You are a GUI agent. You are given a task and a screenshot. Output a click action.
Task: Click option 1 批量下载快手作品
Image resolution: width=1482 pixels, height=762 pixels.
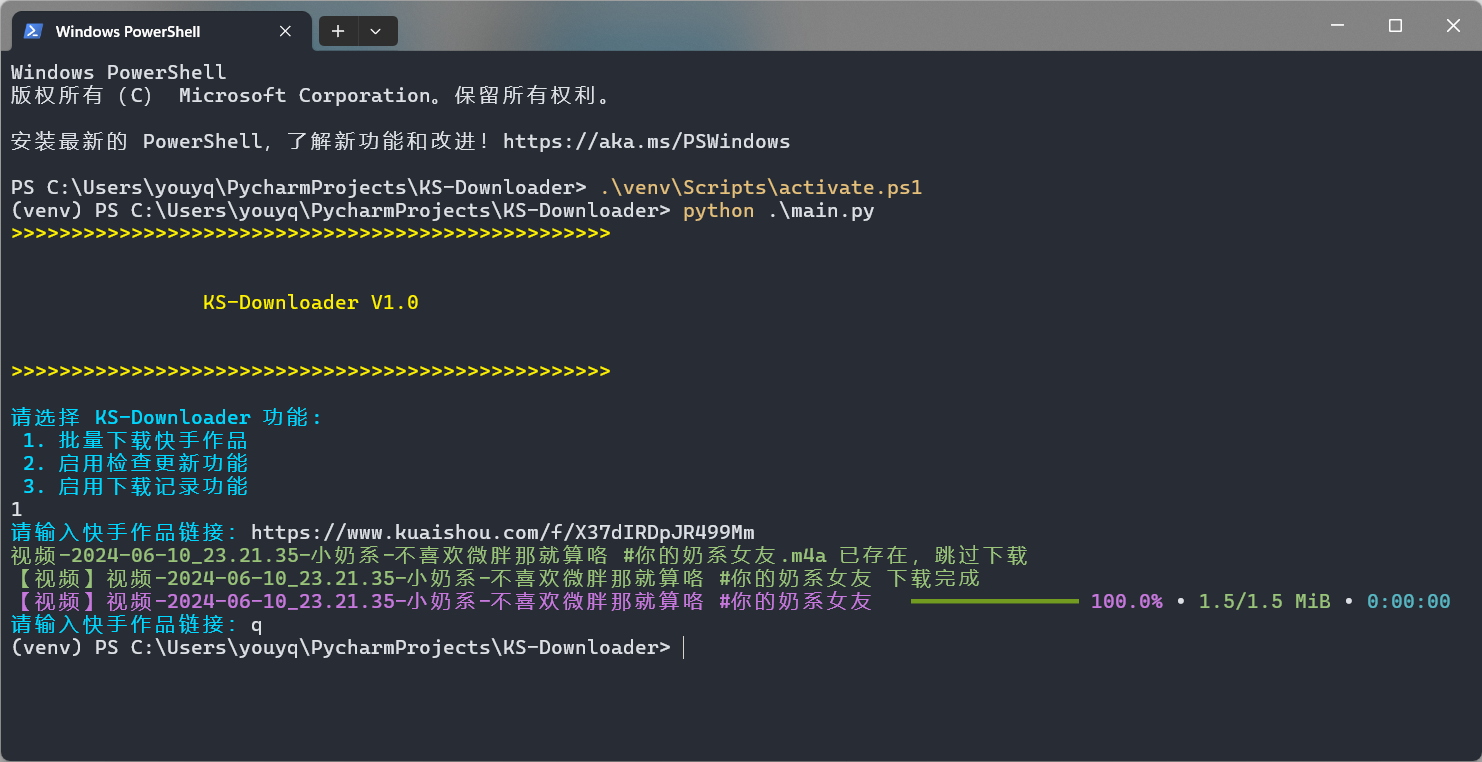[135, 440]
